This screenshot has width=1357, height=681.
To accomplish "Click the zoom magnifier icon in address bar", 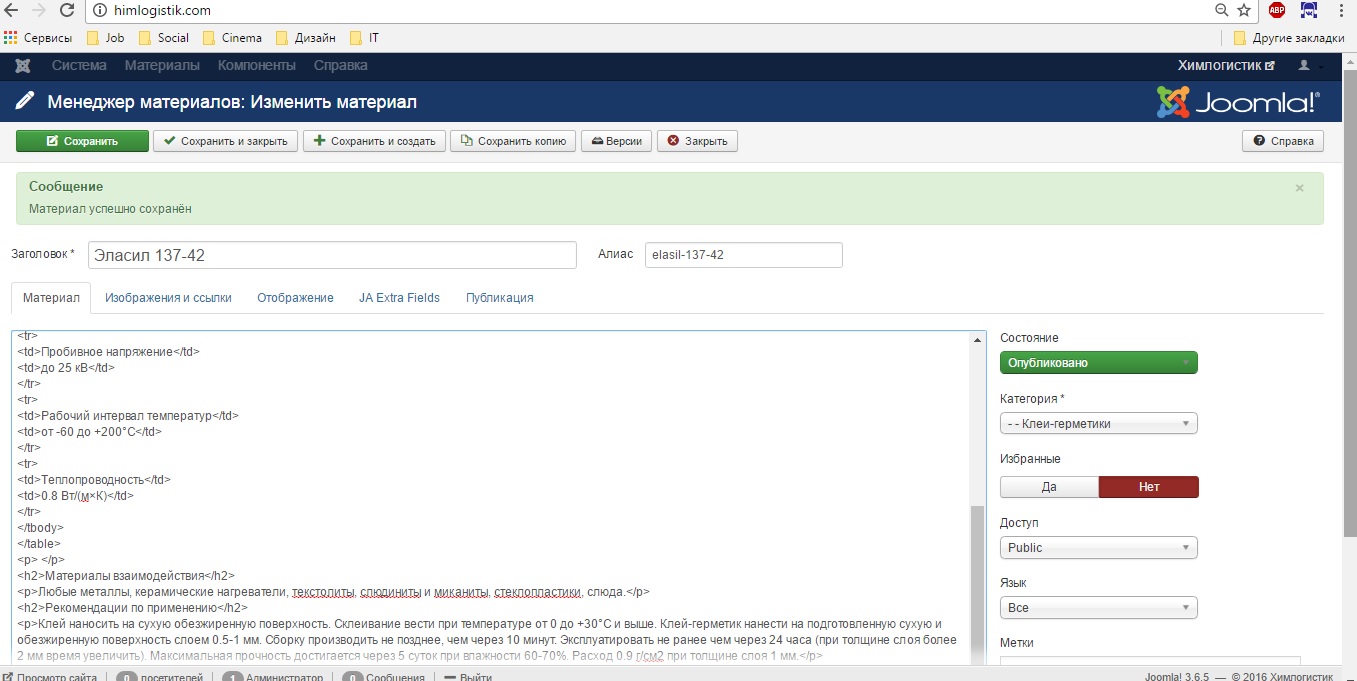I will point(1221,11).
